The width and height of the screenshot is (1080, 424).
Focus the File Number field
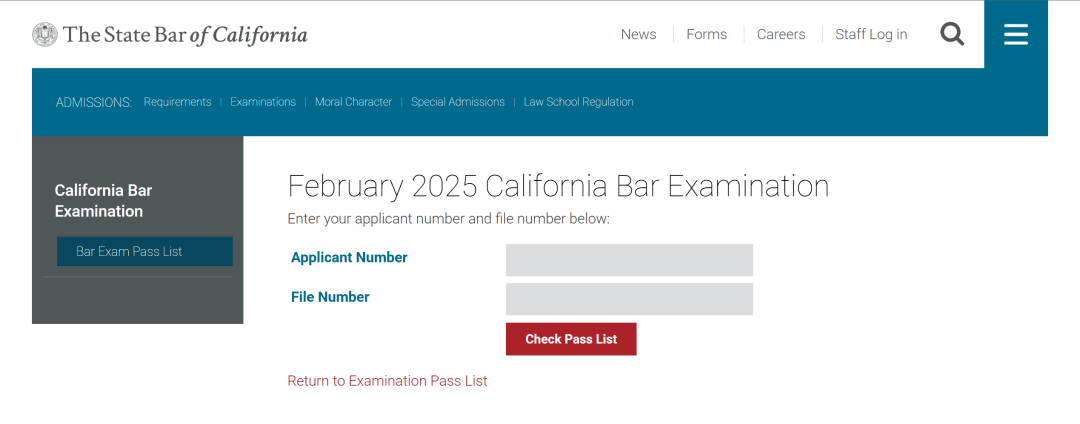coord(630,299)
